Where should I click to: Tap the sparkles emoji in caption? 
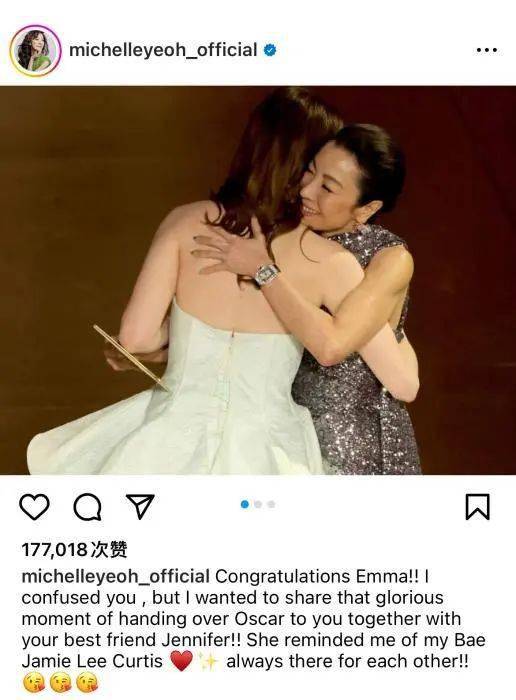[x=208, y=661]
